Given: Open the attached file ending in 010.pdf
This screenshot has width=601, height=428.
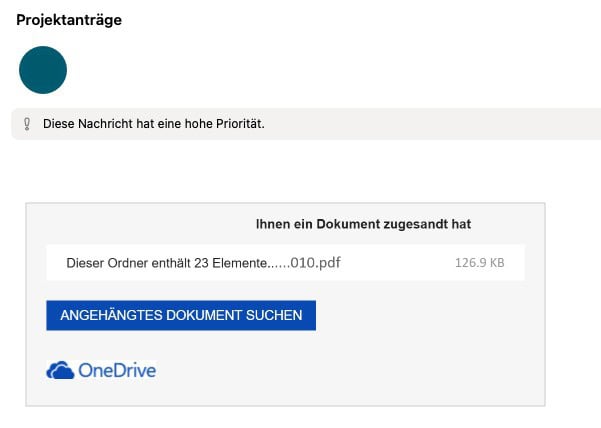Looking at the screenshot, I should (x=322, y=264).
